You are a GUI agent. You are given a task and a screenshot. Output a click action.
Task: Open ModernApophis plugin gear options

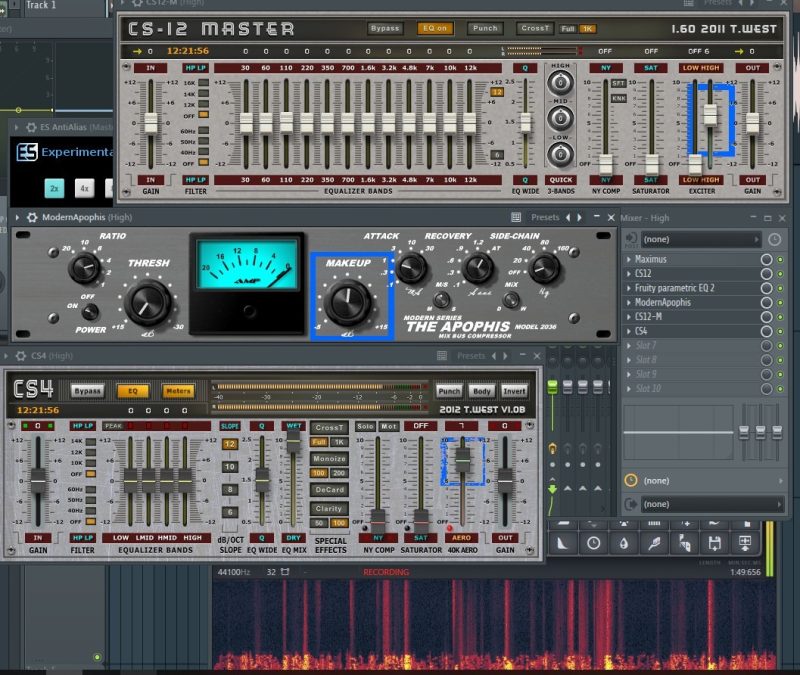[32, 217]
